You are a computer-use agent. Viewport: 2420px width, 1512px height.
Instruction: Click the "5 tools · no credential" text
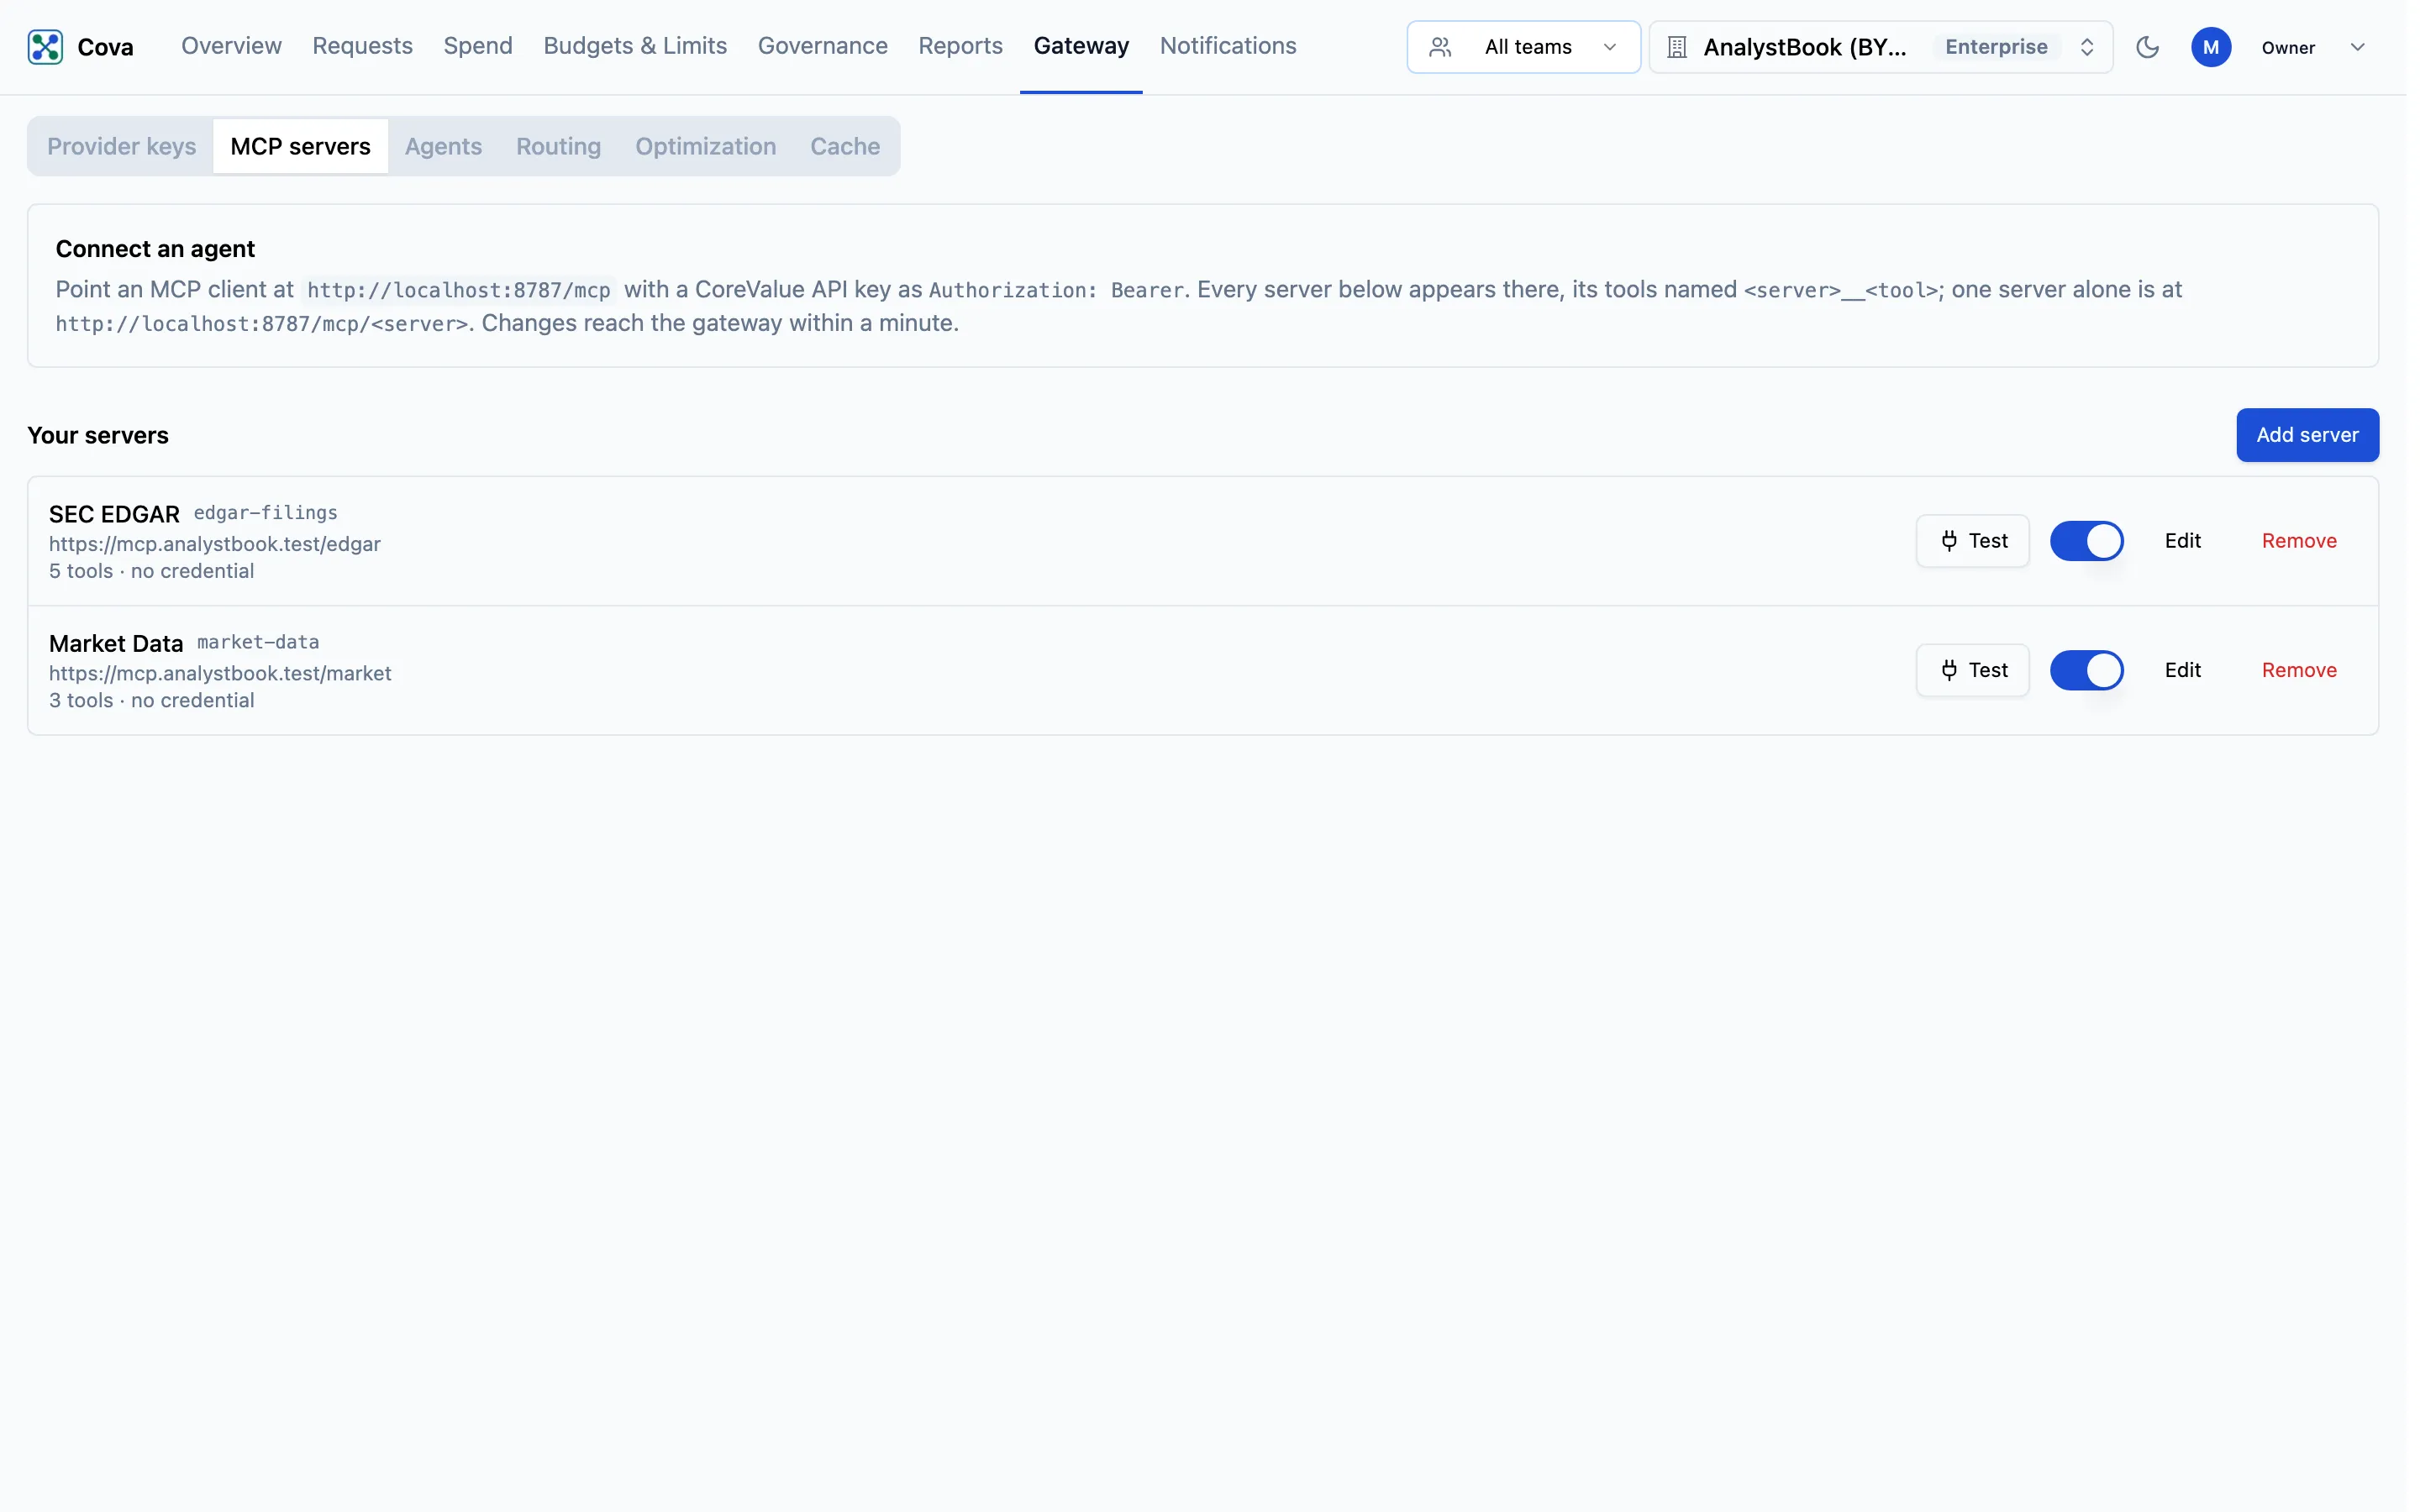(152, 571)
